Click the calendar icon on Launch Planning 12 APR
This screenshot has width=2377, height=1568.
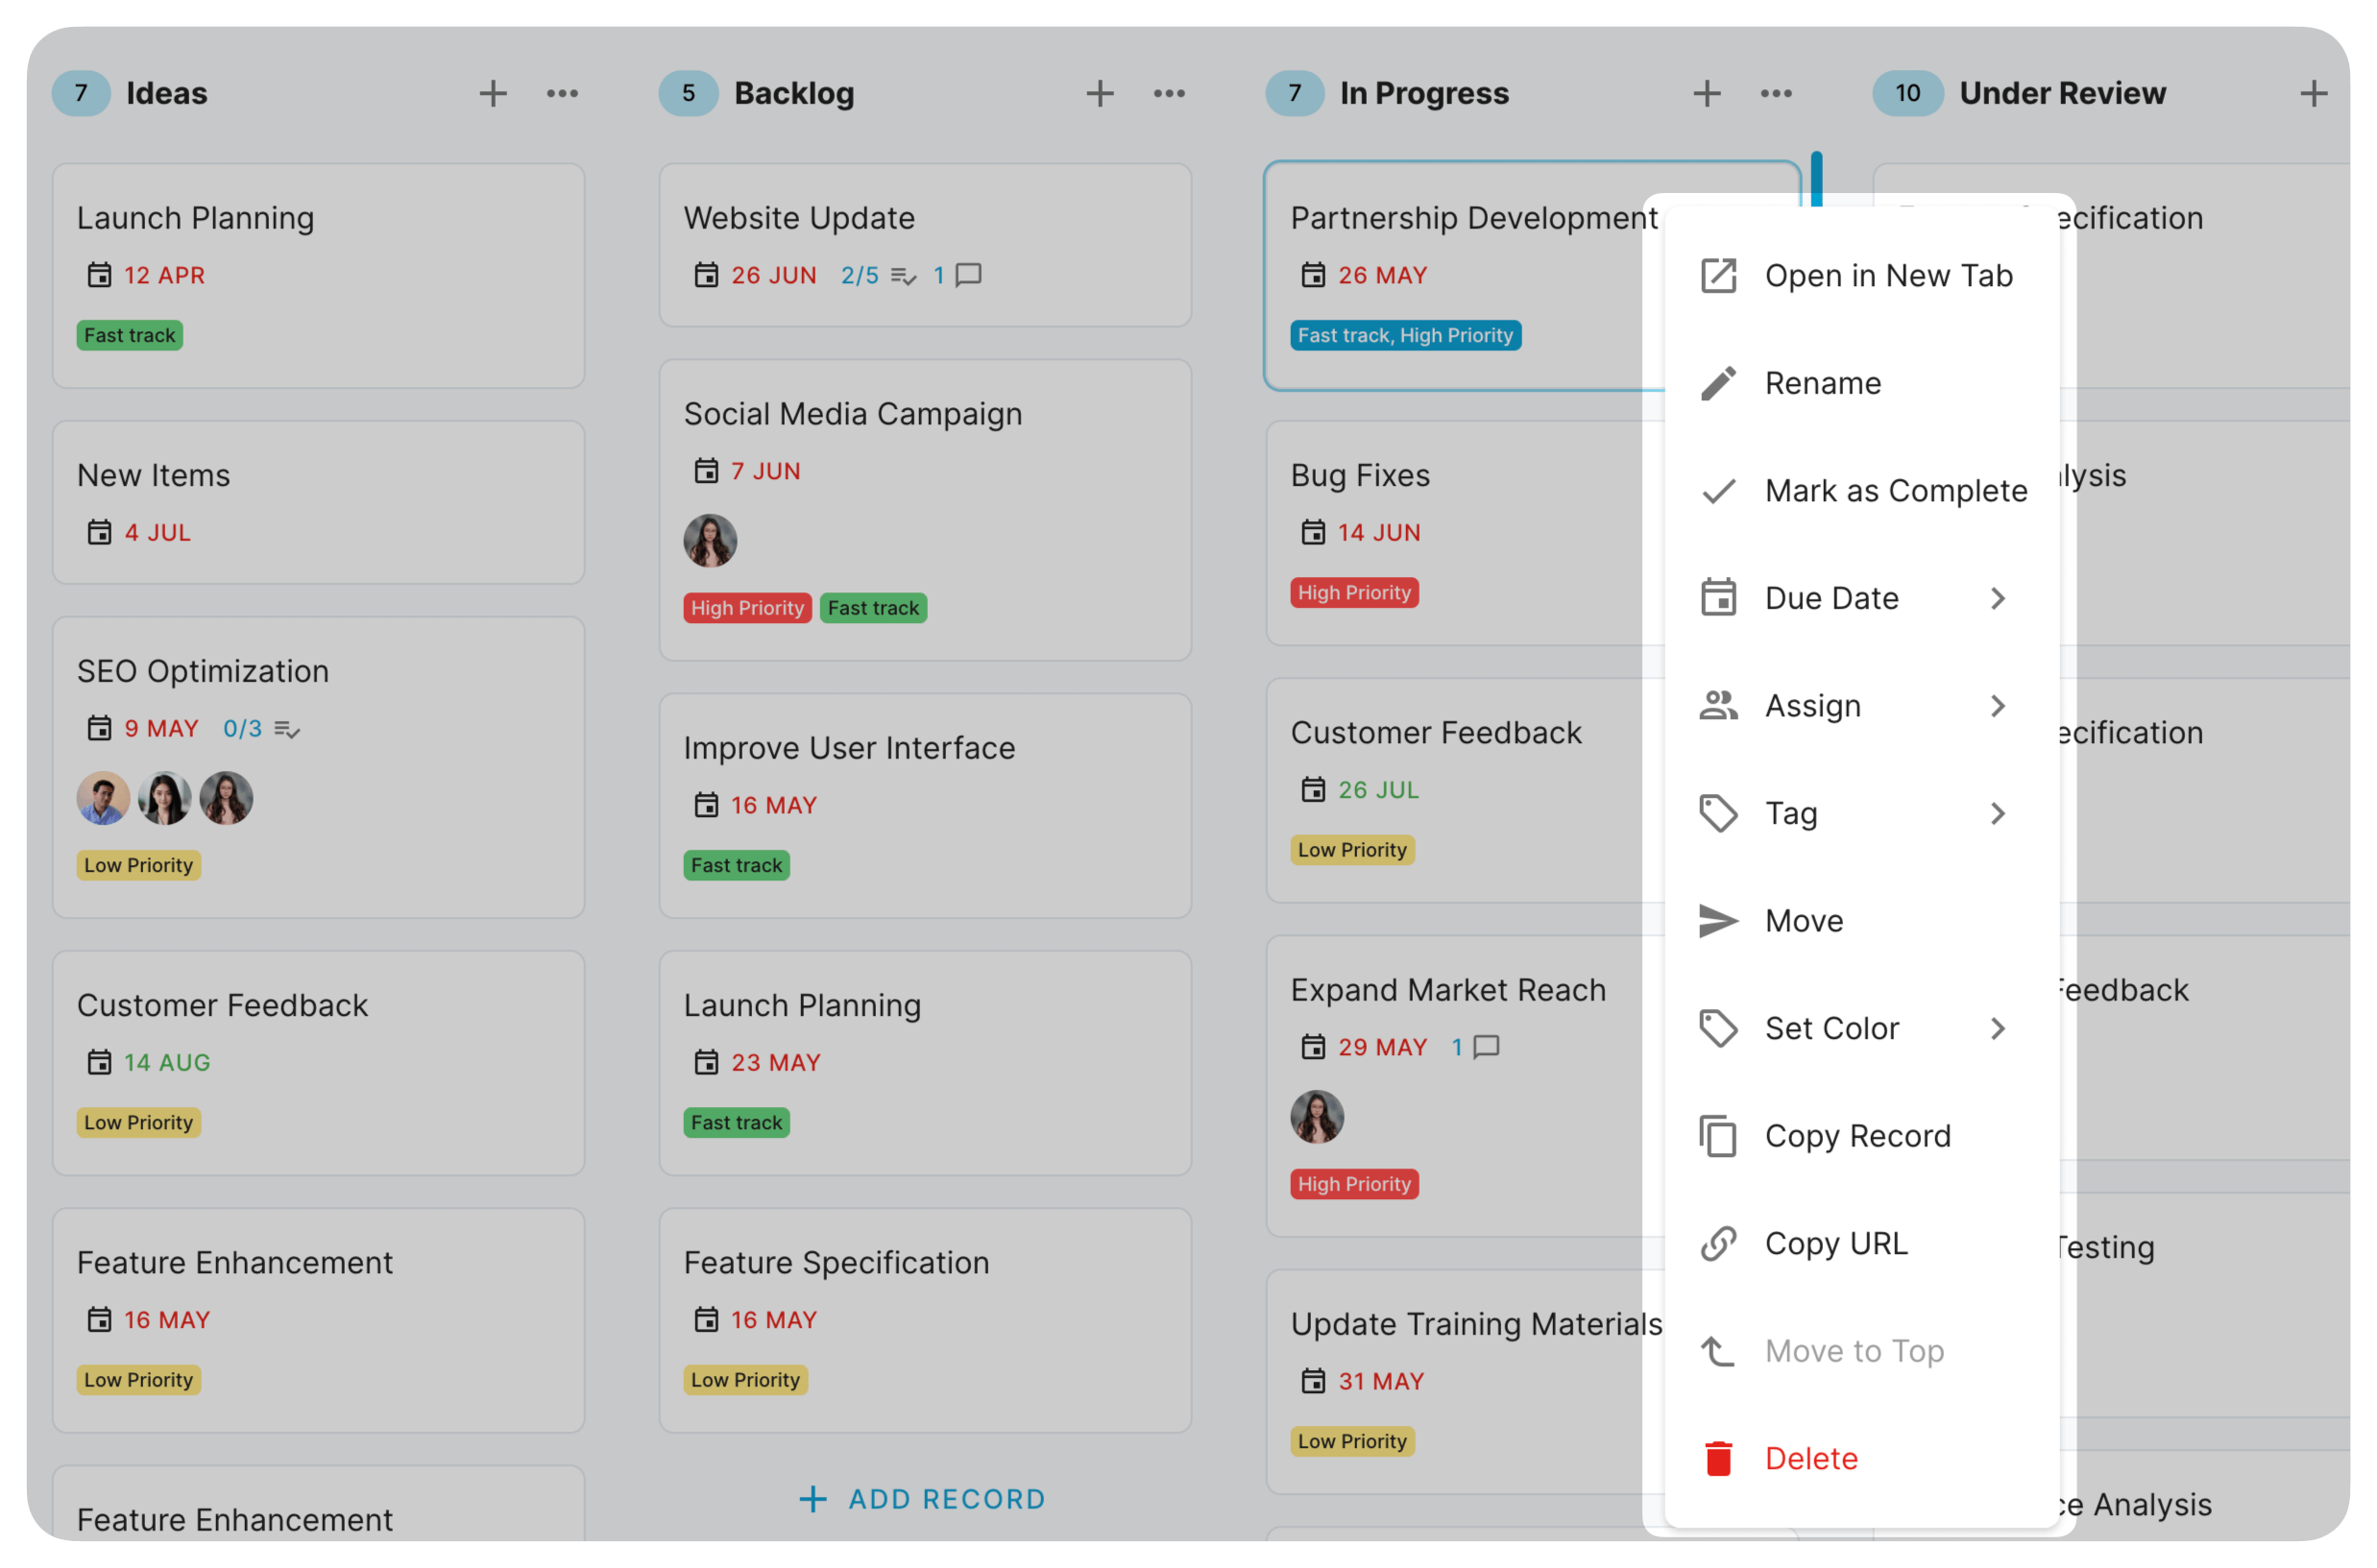99,275
